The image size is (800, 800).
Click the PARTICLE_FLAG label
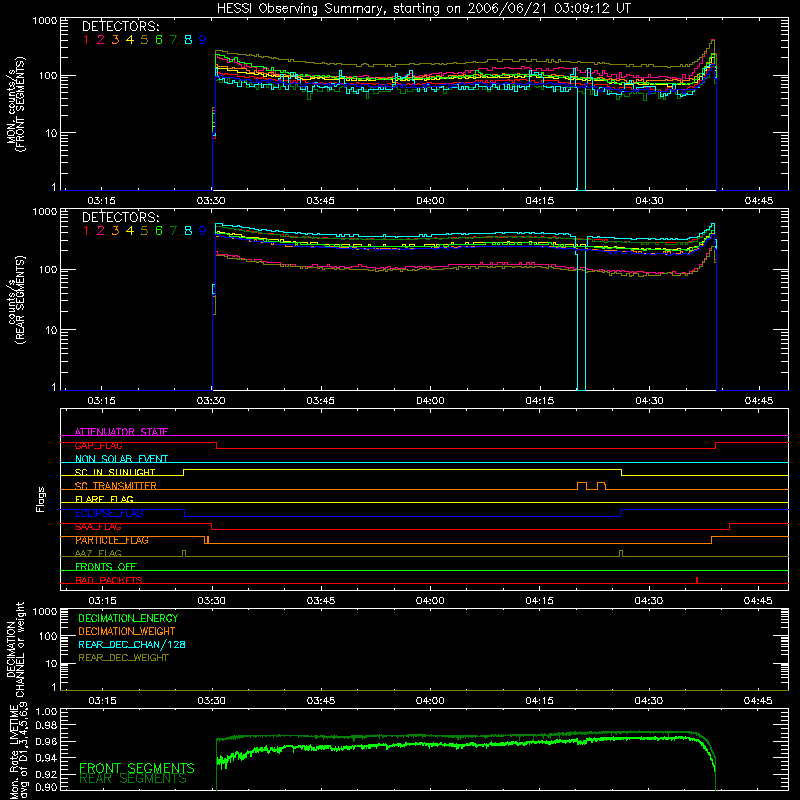112,540
